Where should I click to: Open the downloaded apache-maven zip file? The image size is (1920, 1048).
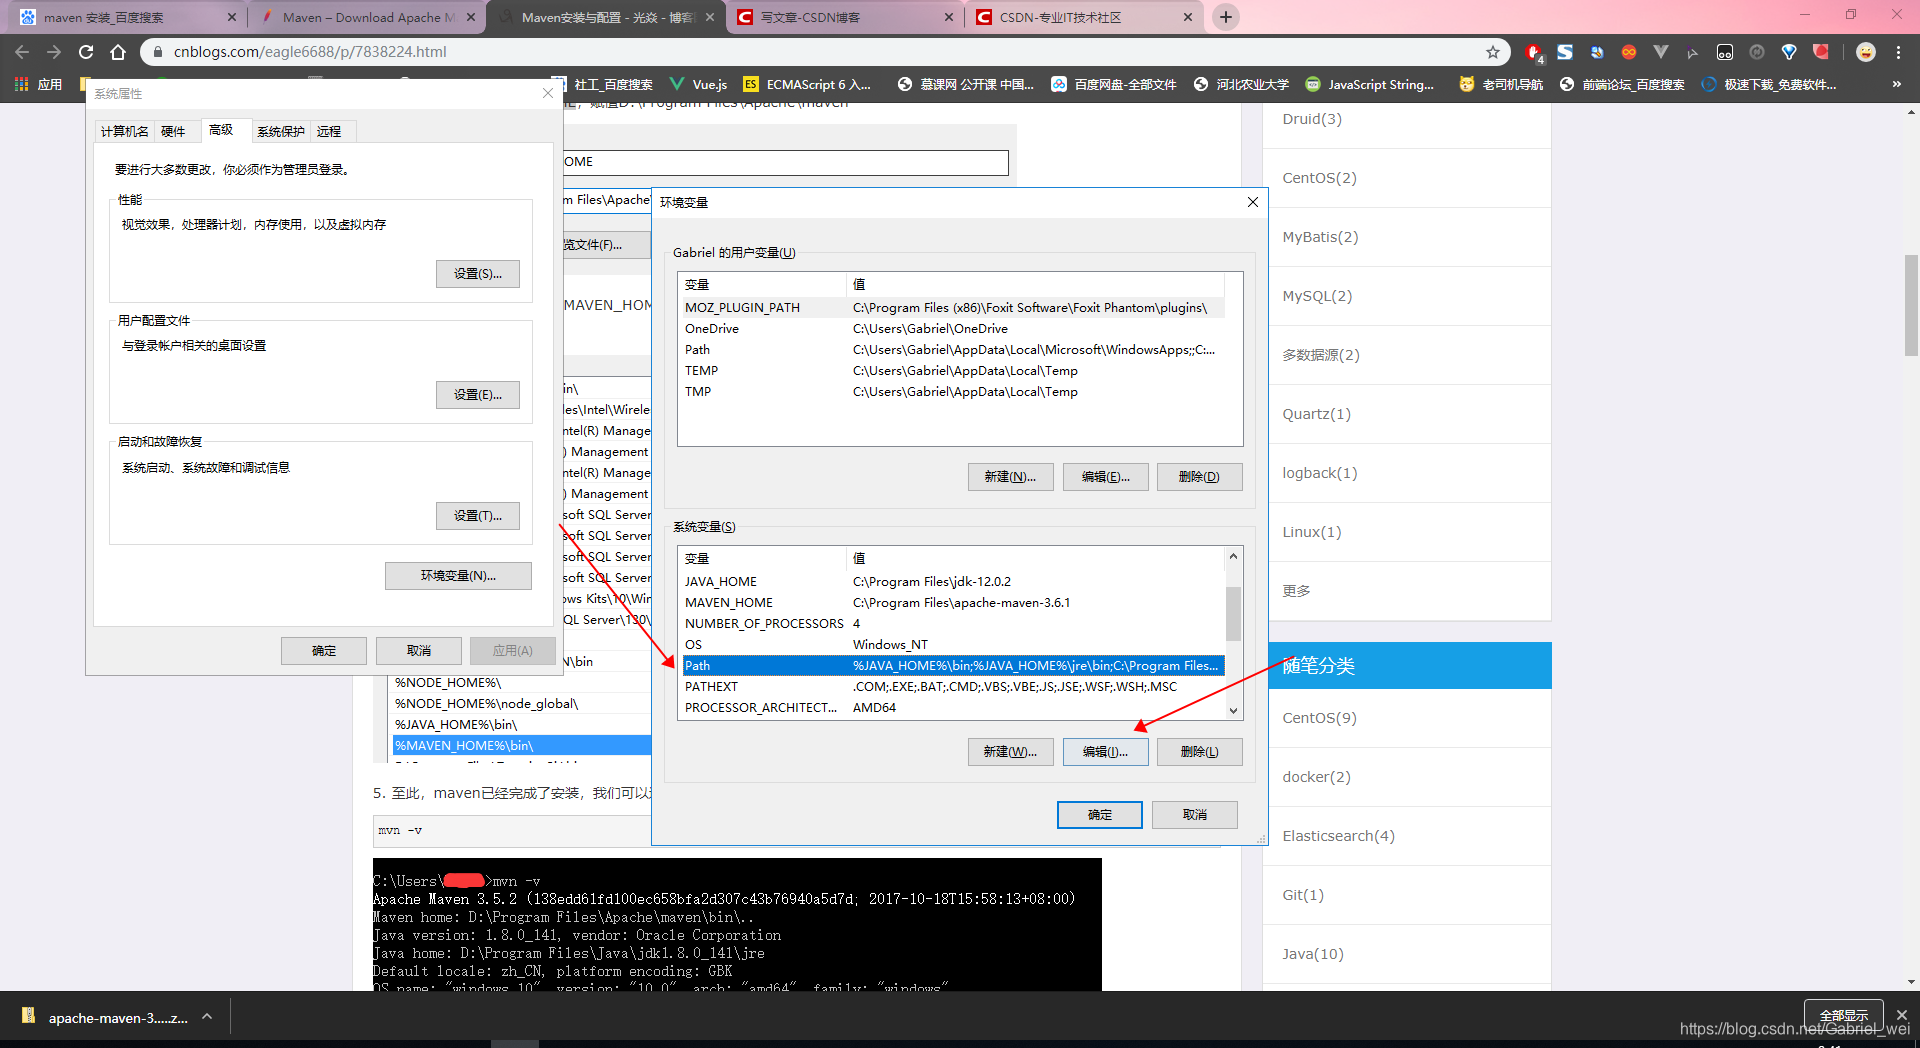105,1018
